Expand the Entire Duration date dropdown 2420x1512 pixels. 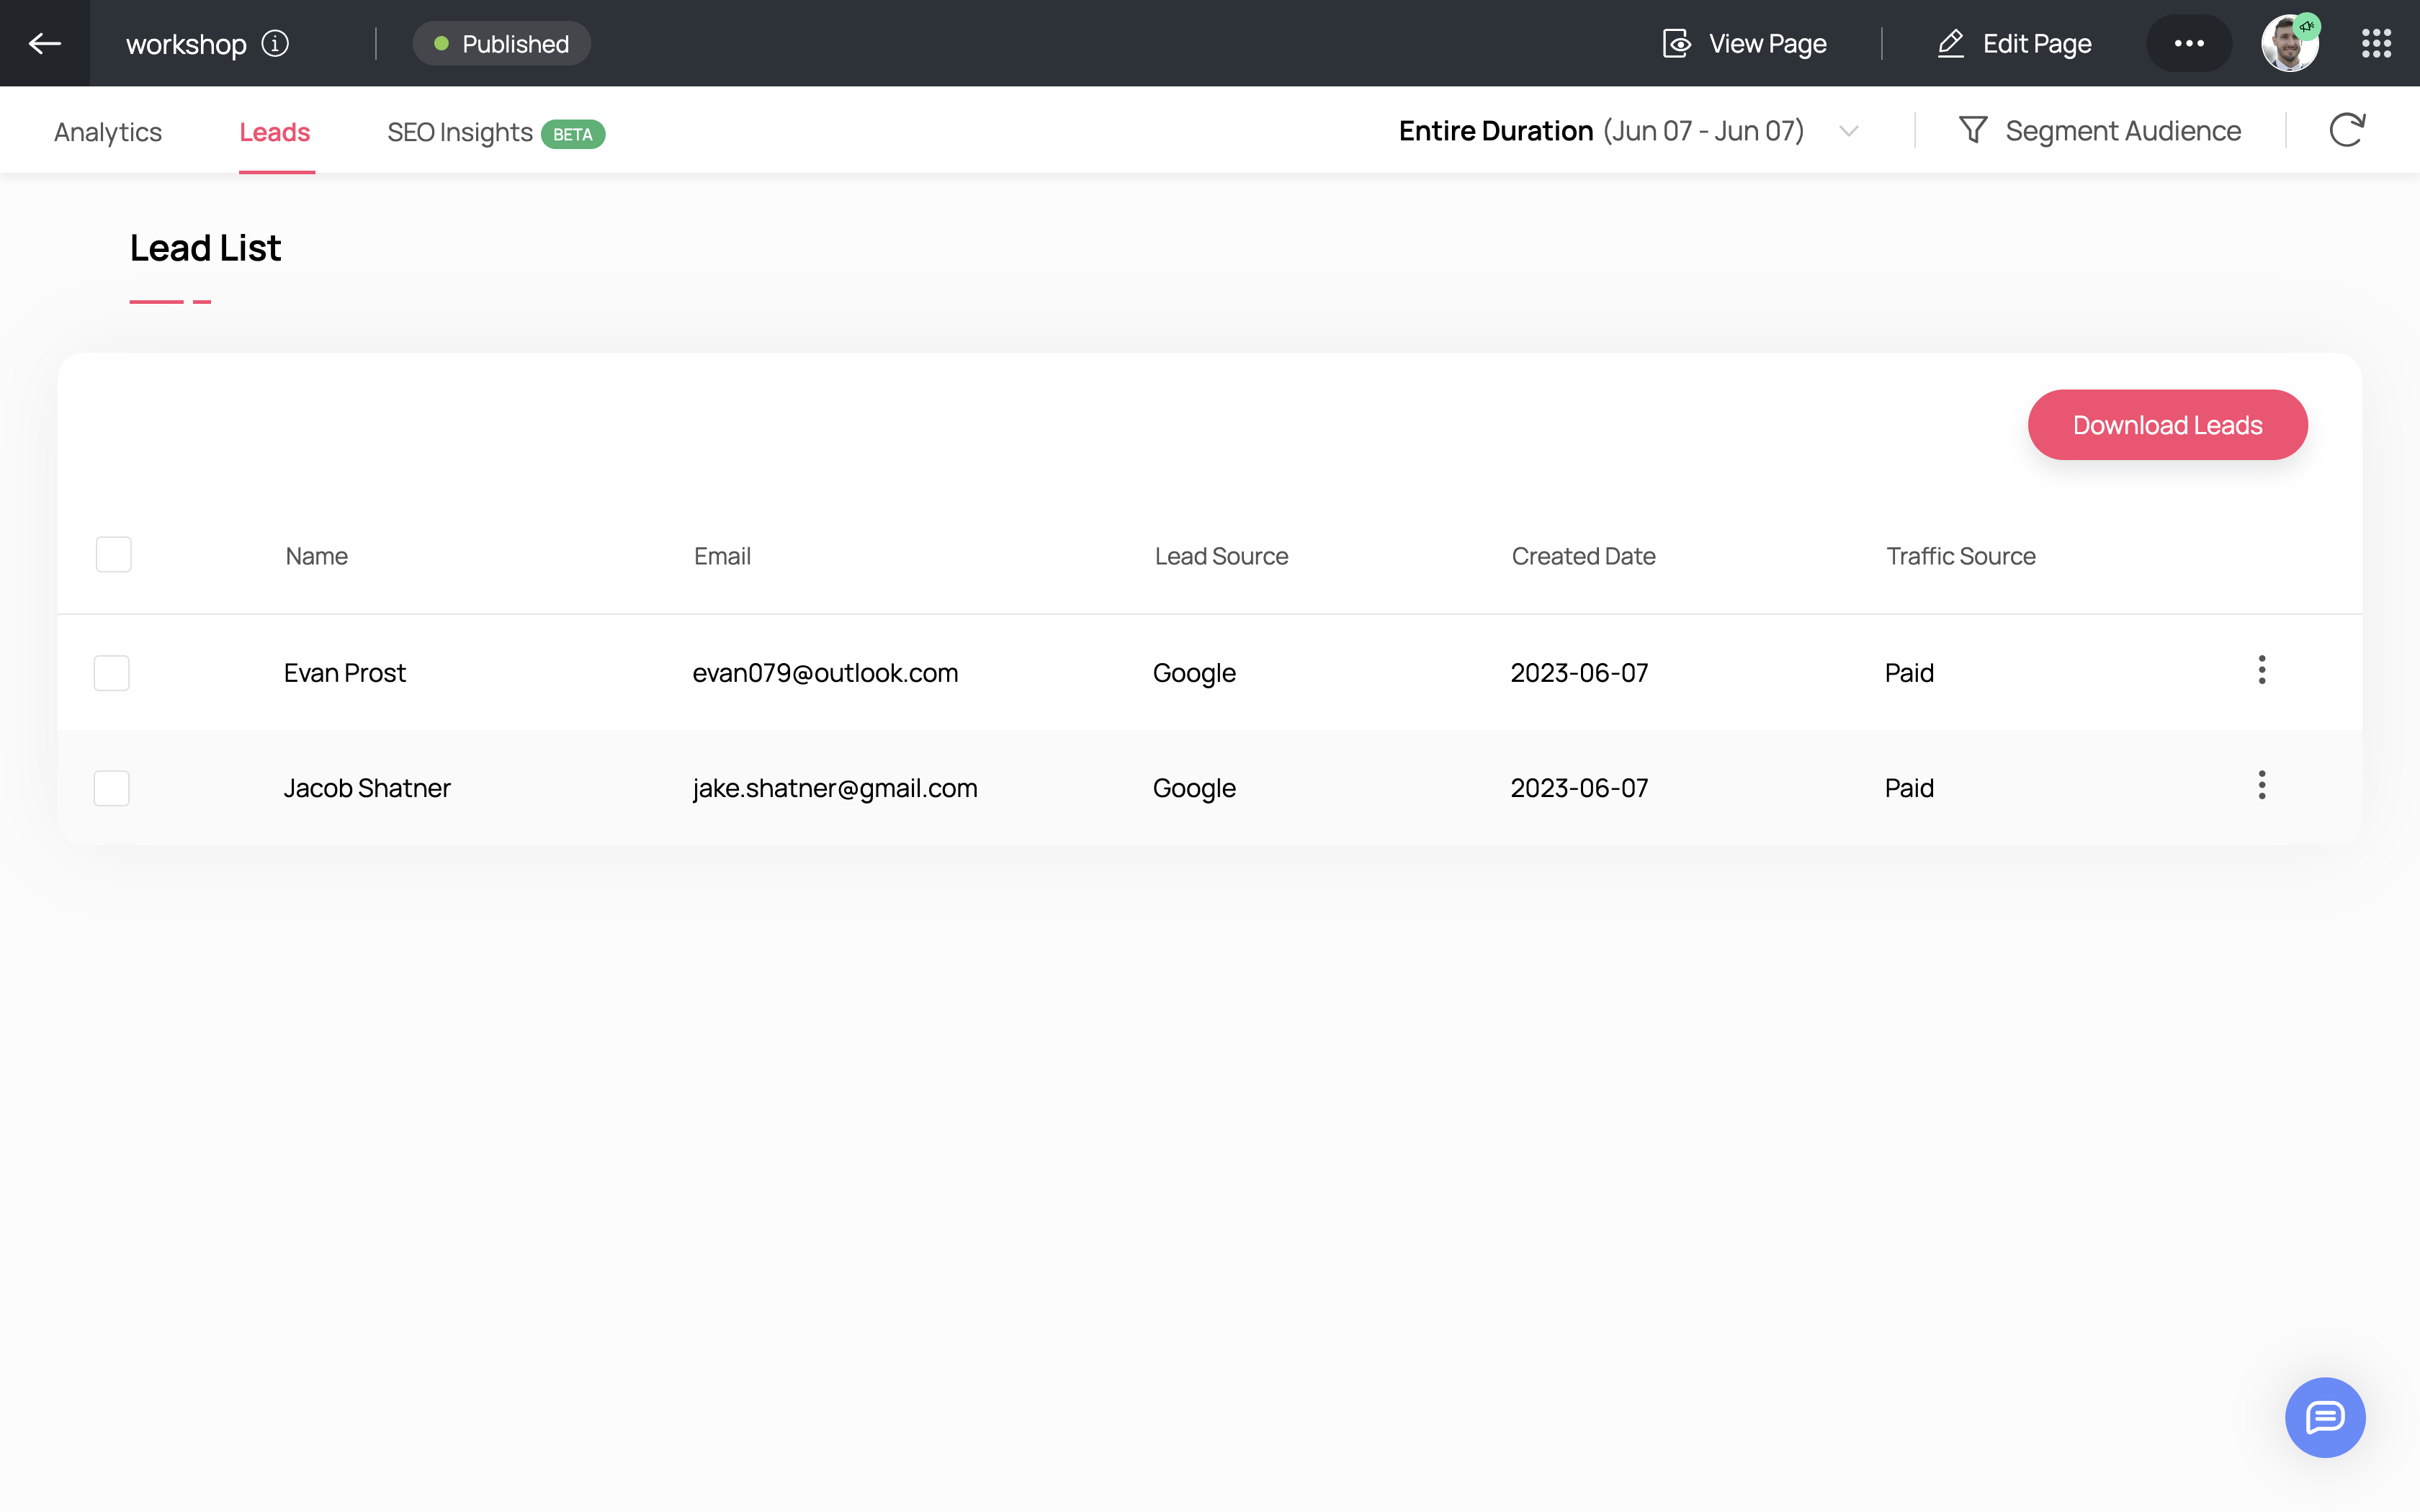[1848, 131]
